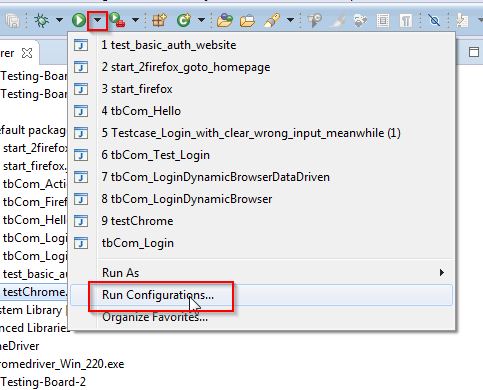Select 3 start_firefox menu entry
This screenshot has width=483, height=390.
click(x=261, y=89)
